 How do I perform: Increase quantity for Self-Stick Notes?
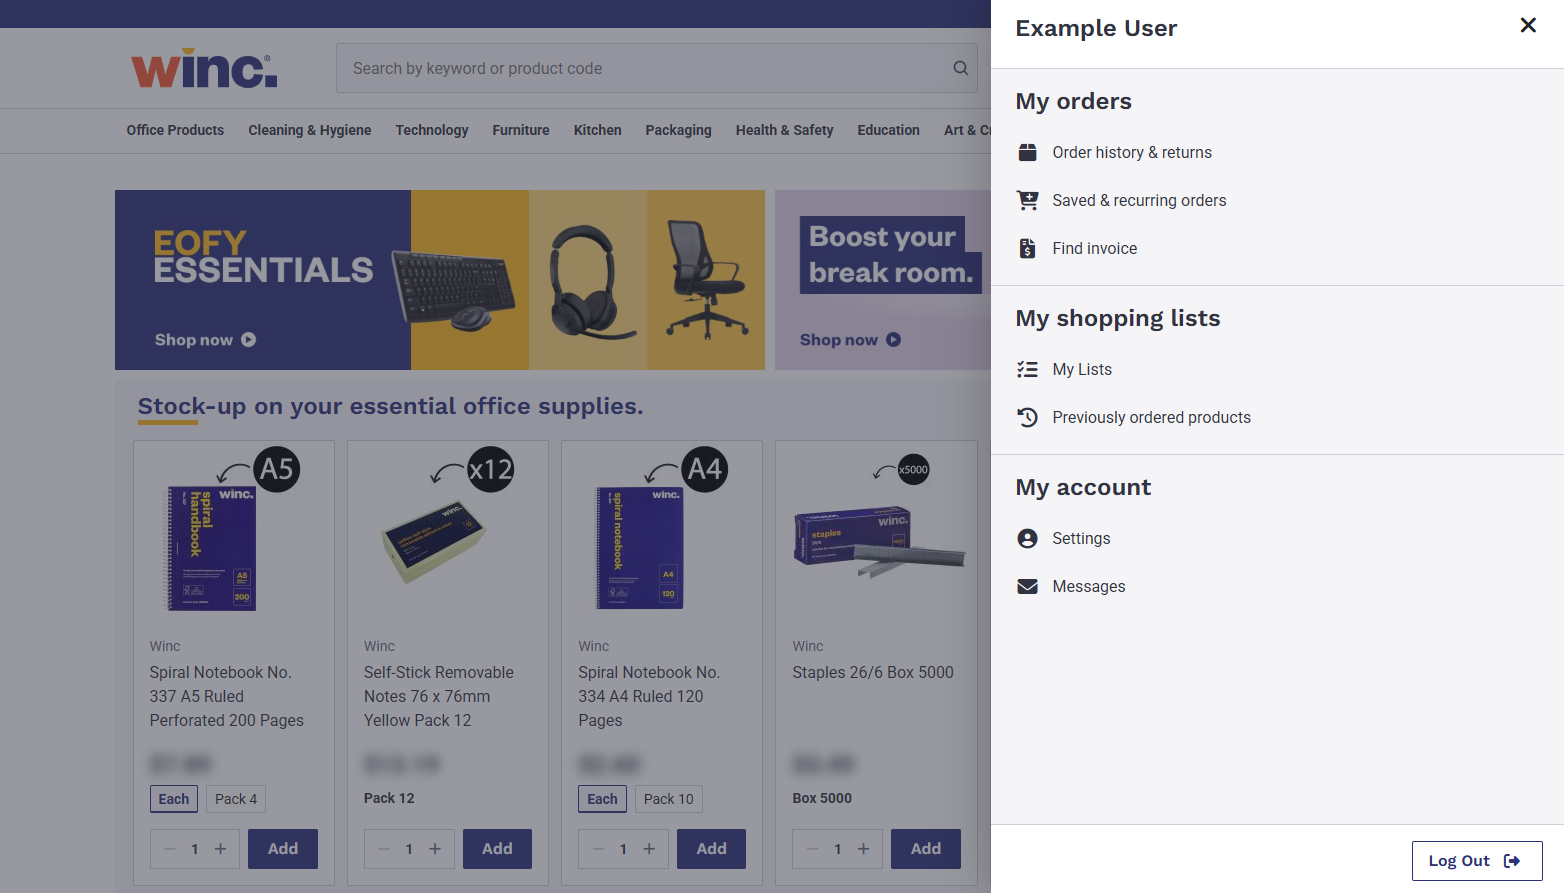pos(435,849)
